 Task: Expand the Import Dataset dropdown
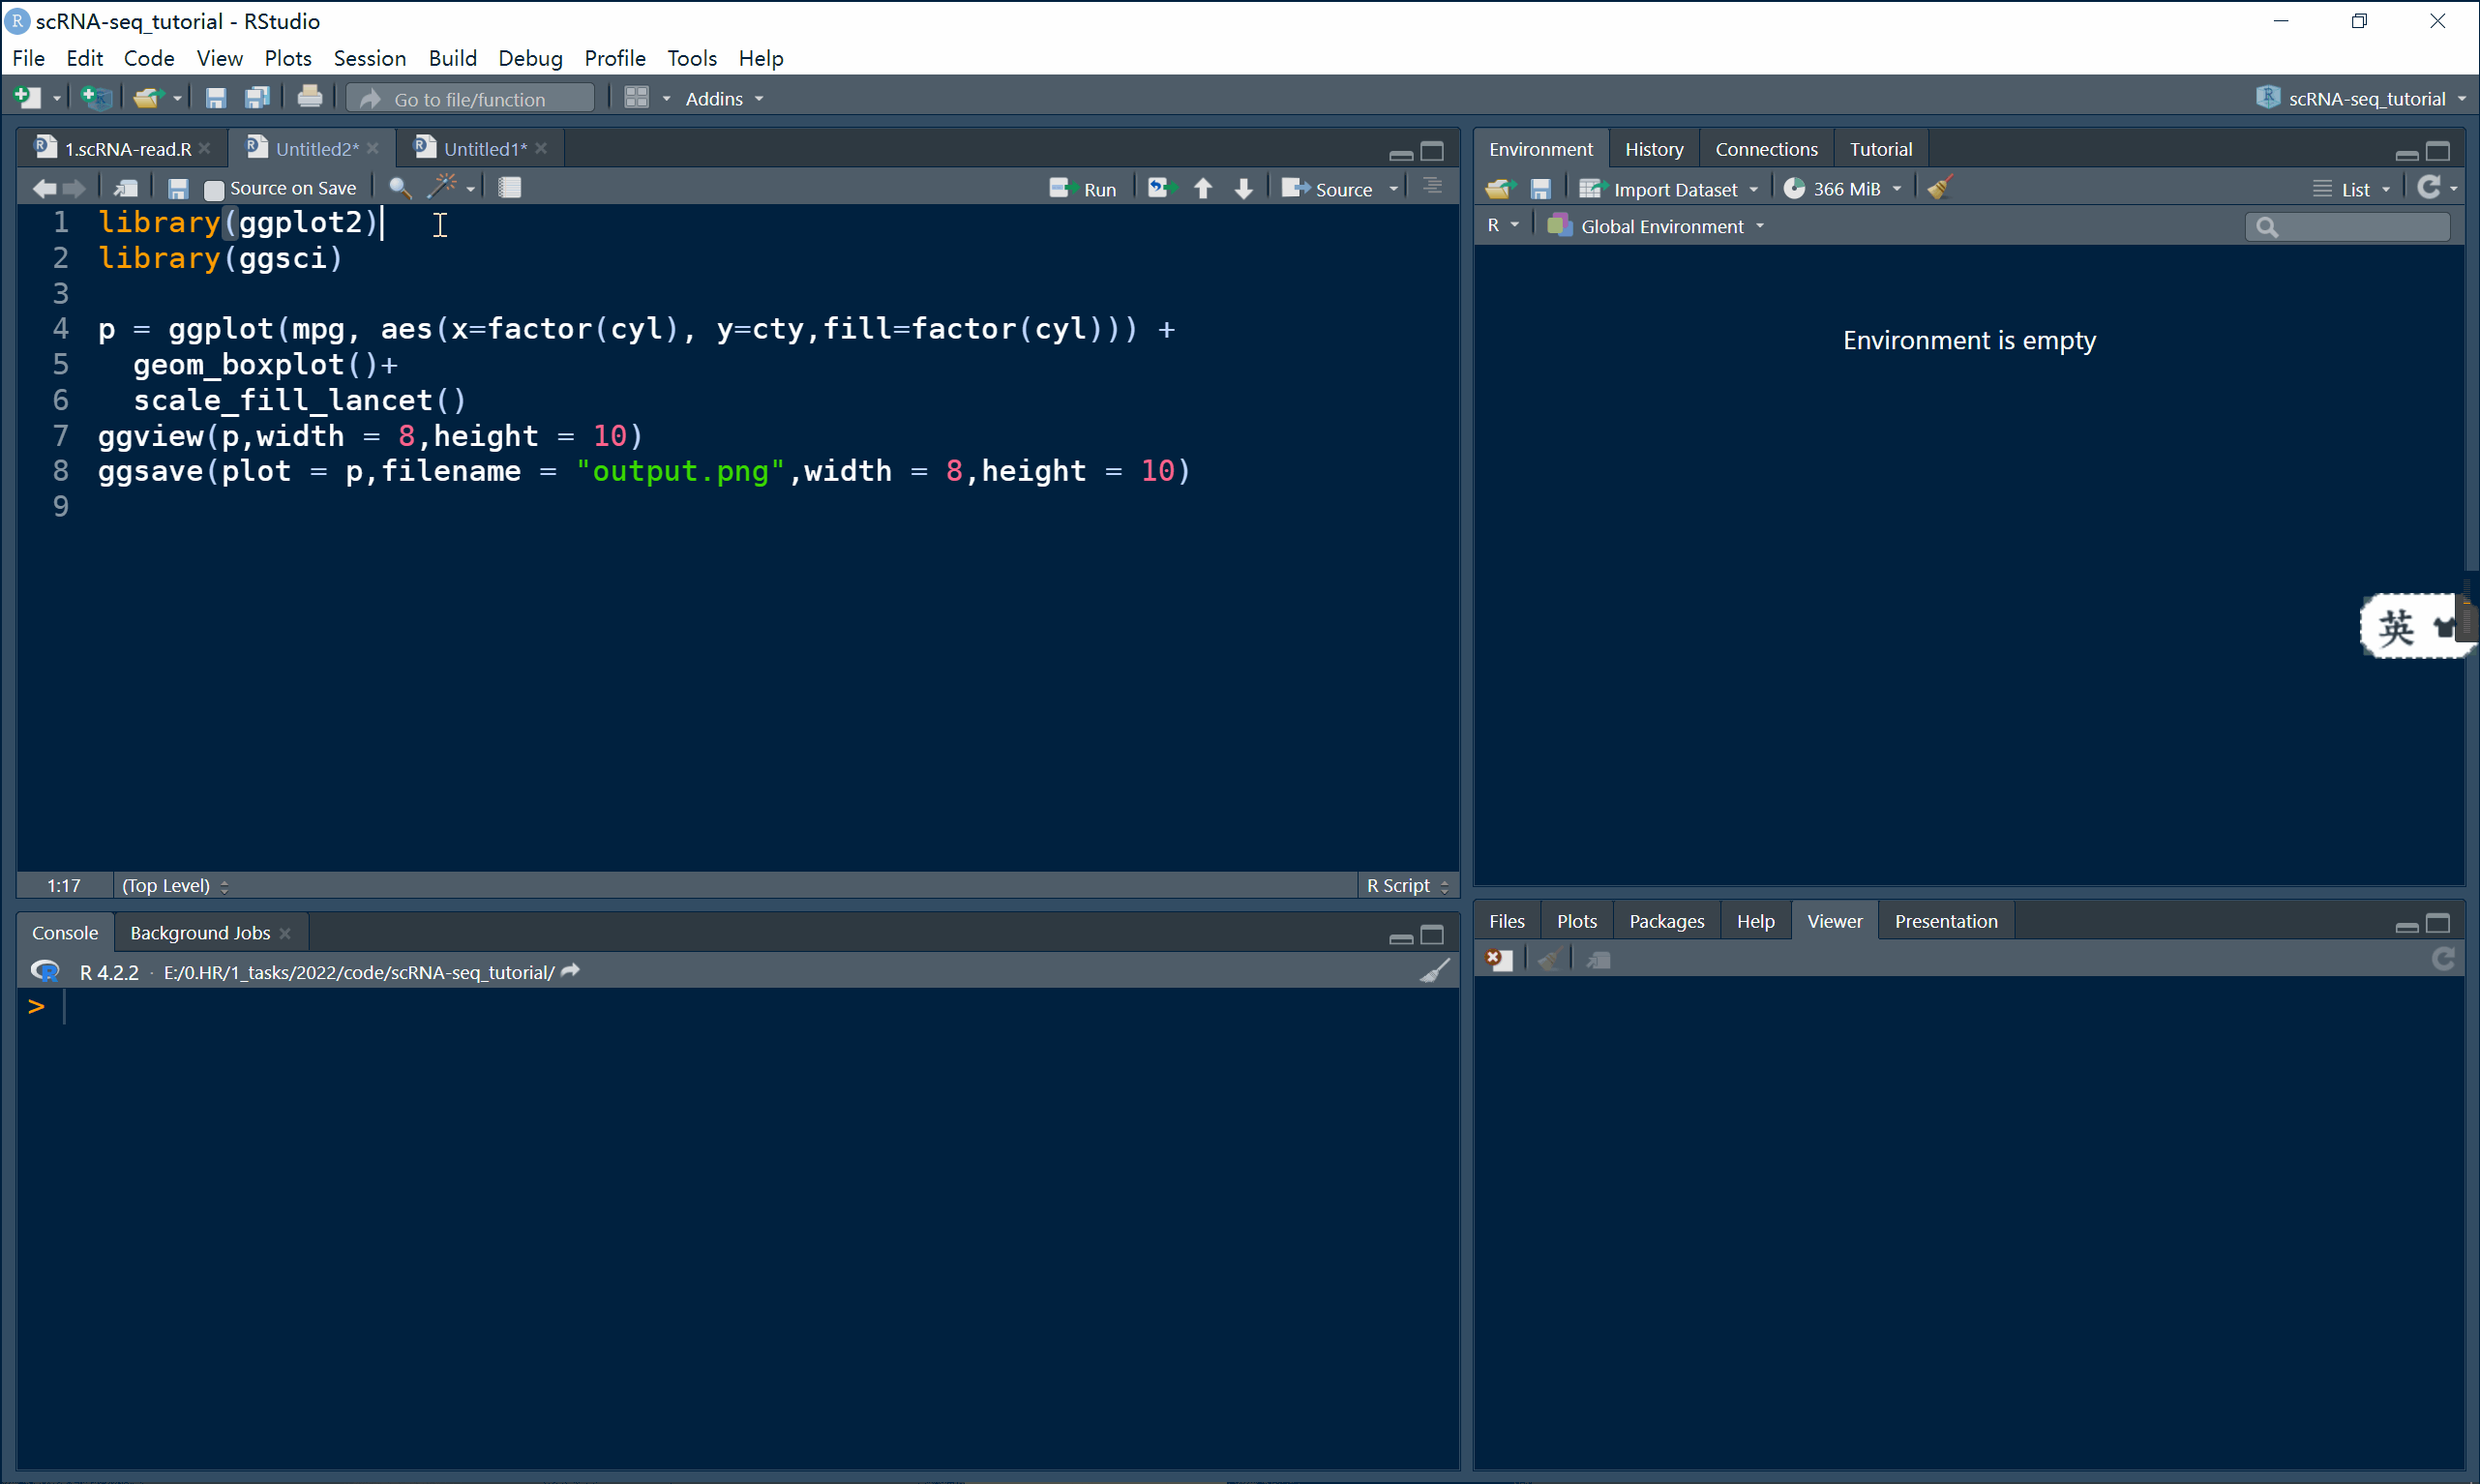tap(1675, 189)
